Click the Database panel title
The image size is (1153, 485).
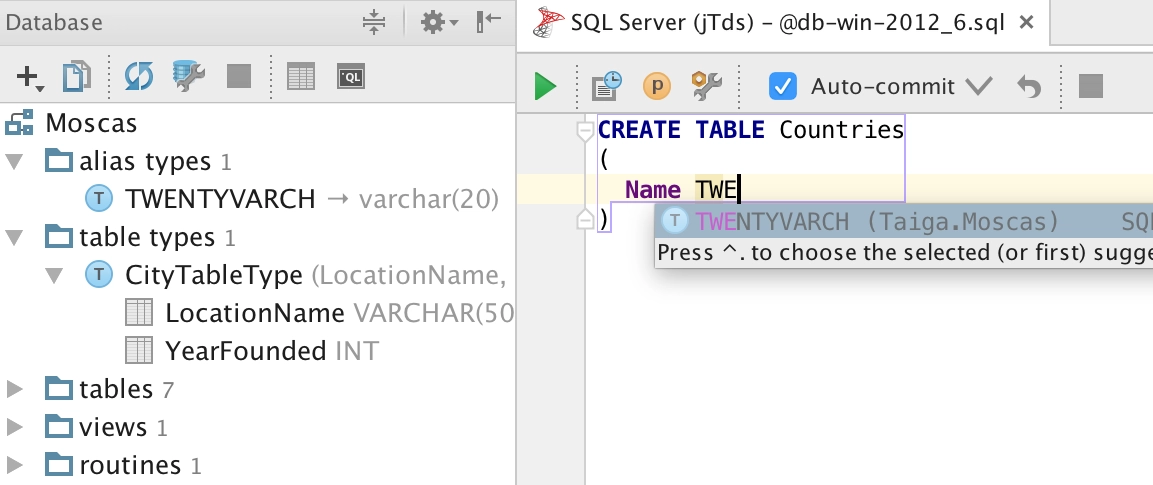click(54, 22)
